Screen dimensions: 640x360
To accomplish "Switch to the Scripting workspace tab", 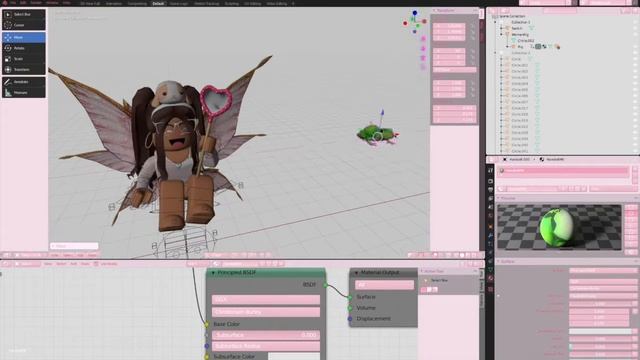I will pyautogui.click(x=231, y=3).
